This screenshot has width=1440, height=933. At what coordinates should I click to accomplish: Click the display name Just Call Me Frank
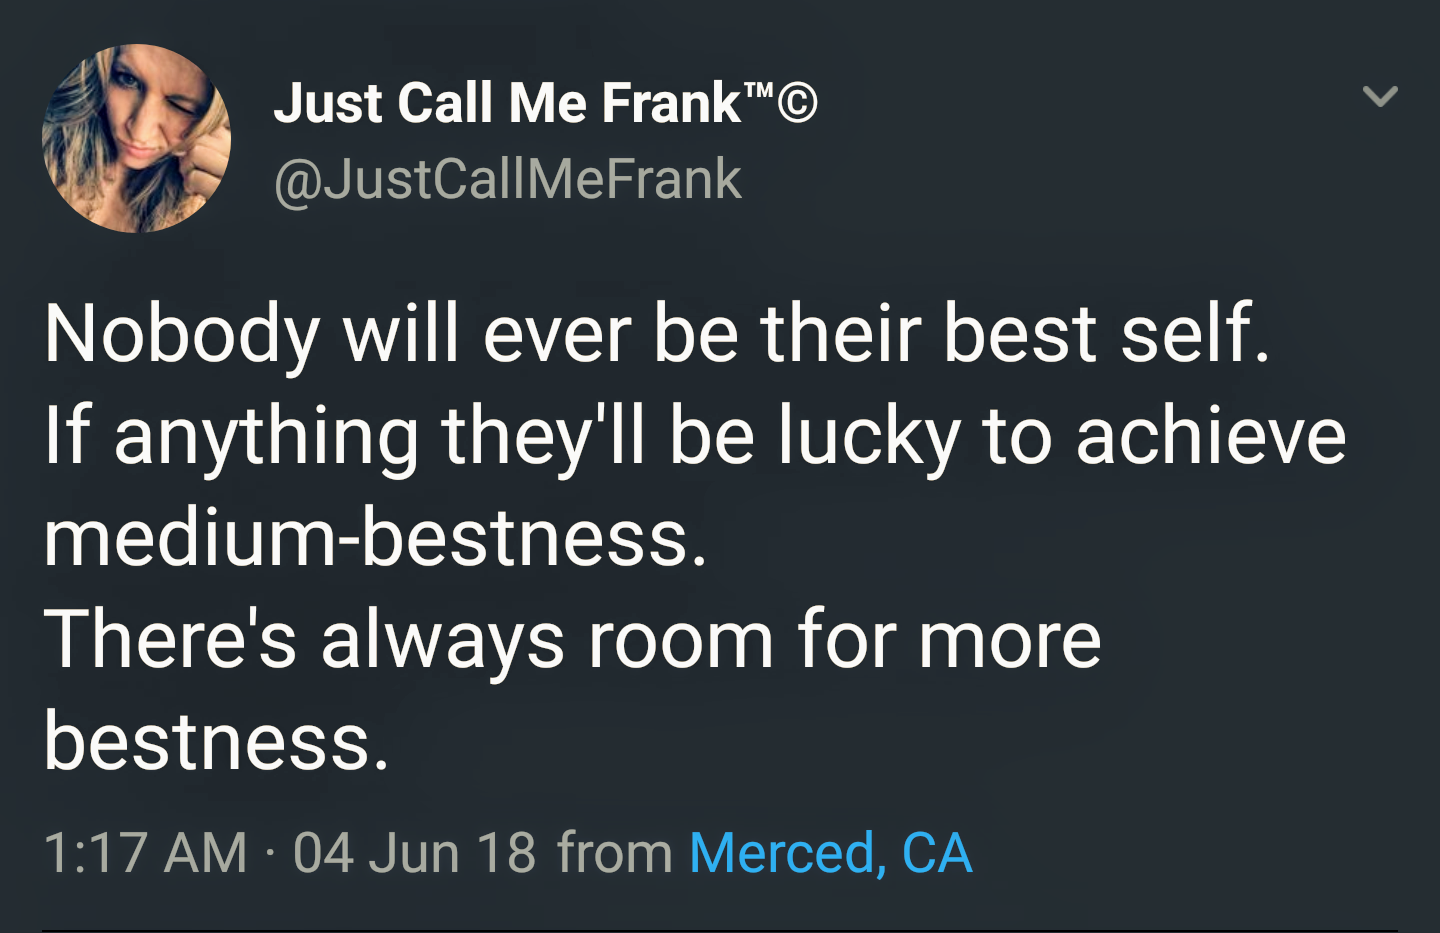(x=506, y=103)
